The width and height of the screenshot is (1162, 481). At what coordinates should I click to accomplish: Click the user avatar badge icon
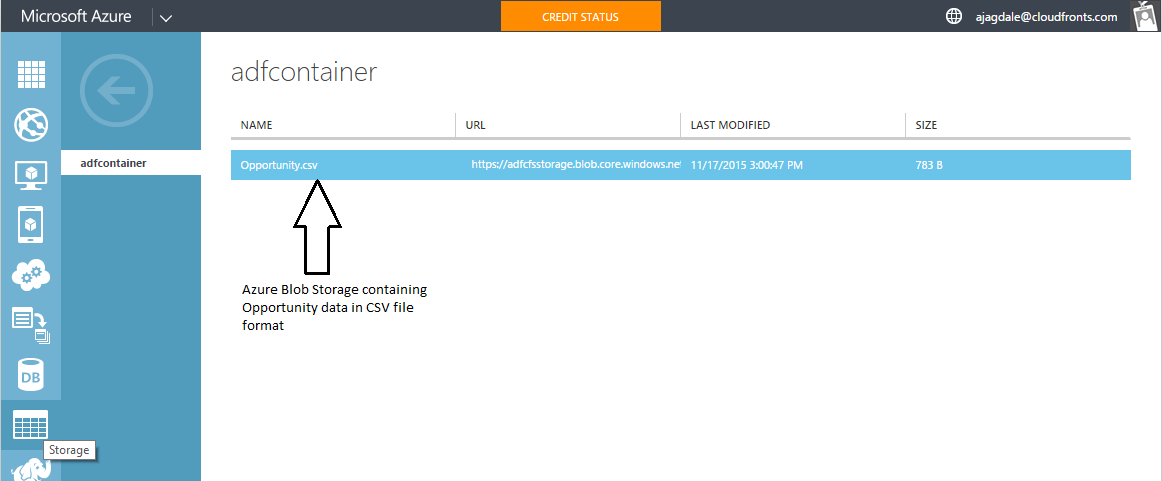(1146, 16)
